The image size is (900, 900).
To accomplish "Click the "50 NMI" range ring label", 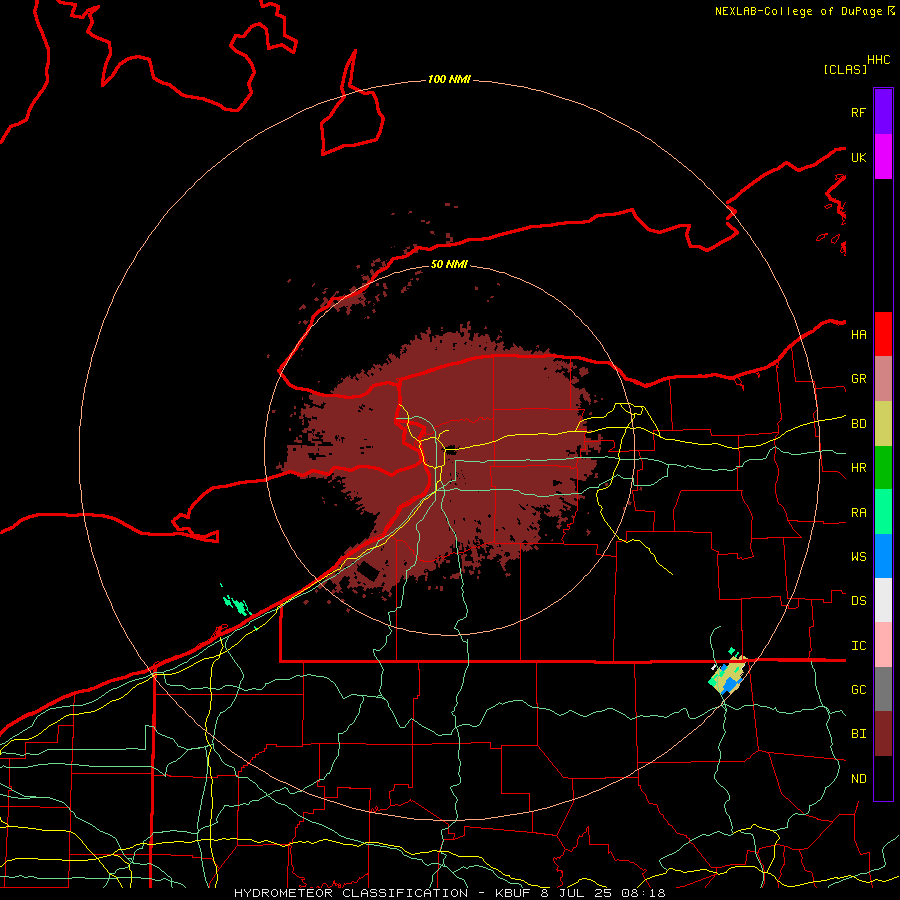I will point(449,264).
